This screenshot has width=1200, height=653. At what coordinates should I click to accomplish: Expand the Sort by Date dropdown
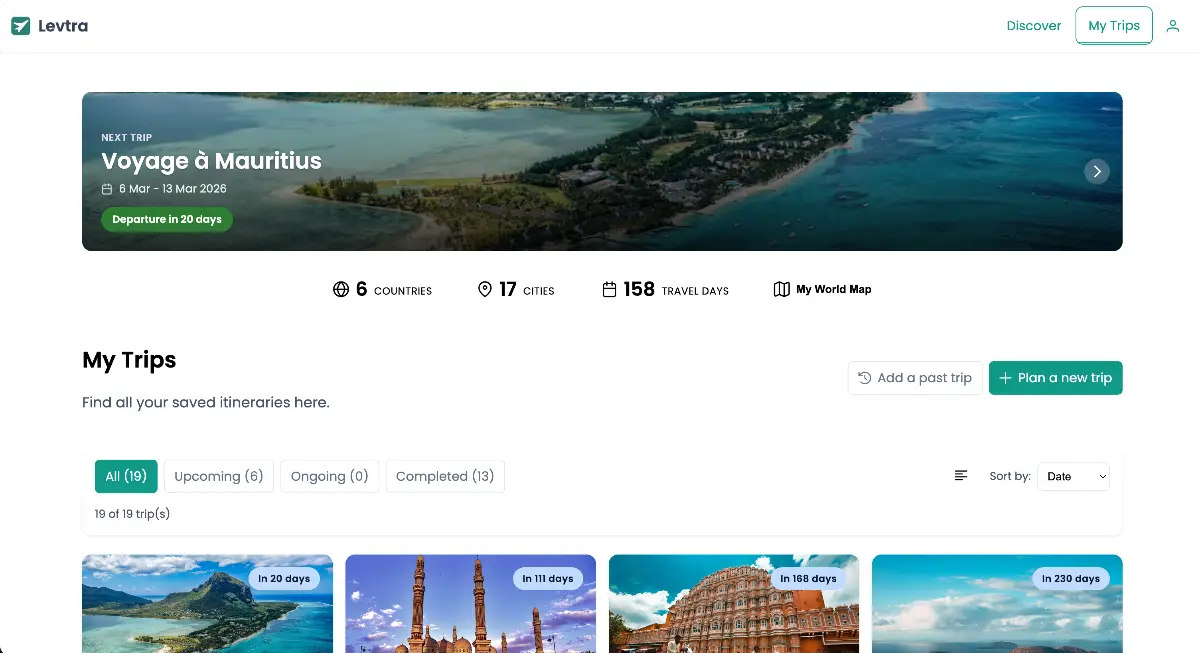1073,476
